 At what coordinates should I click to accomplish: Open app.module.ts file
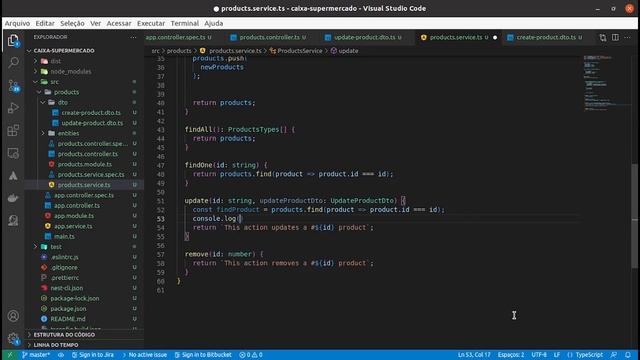74,216
